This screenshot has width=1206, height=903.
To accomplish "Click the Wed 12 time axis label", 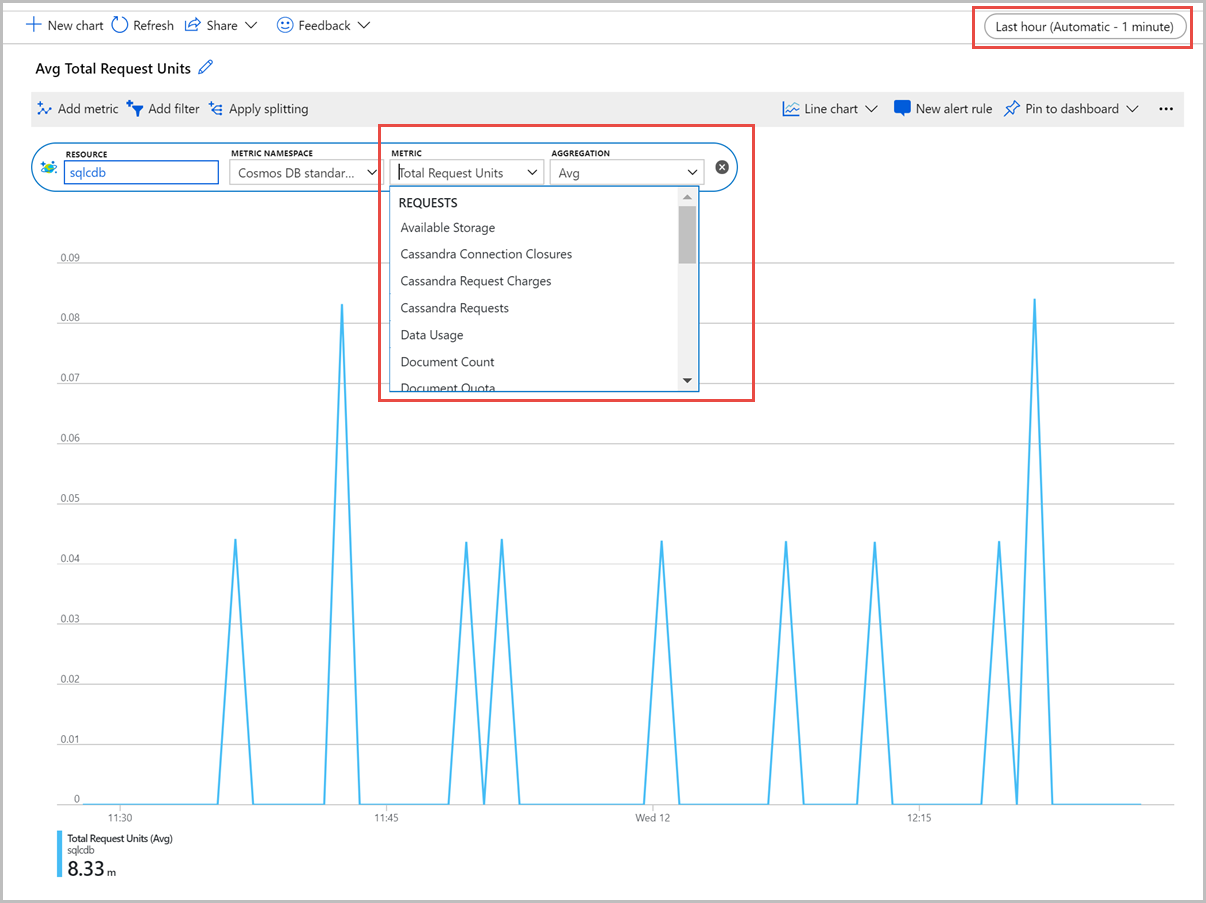I will pos(652,818).
